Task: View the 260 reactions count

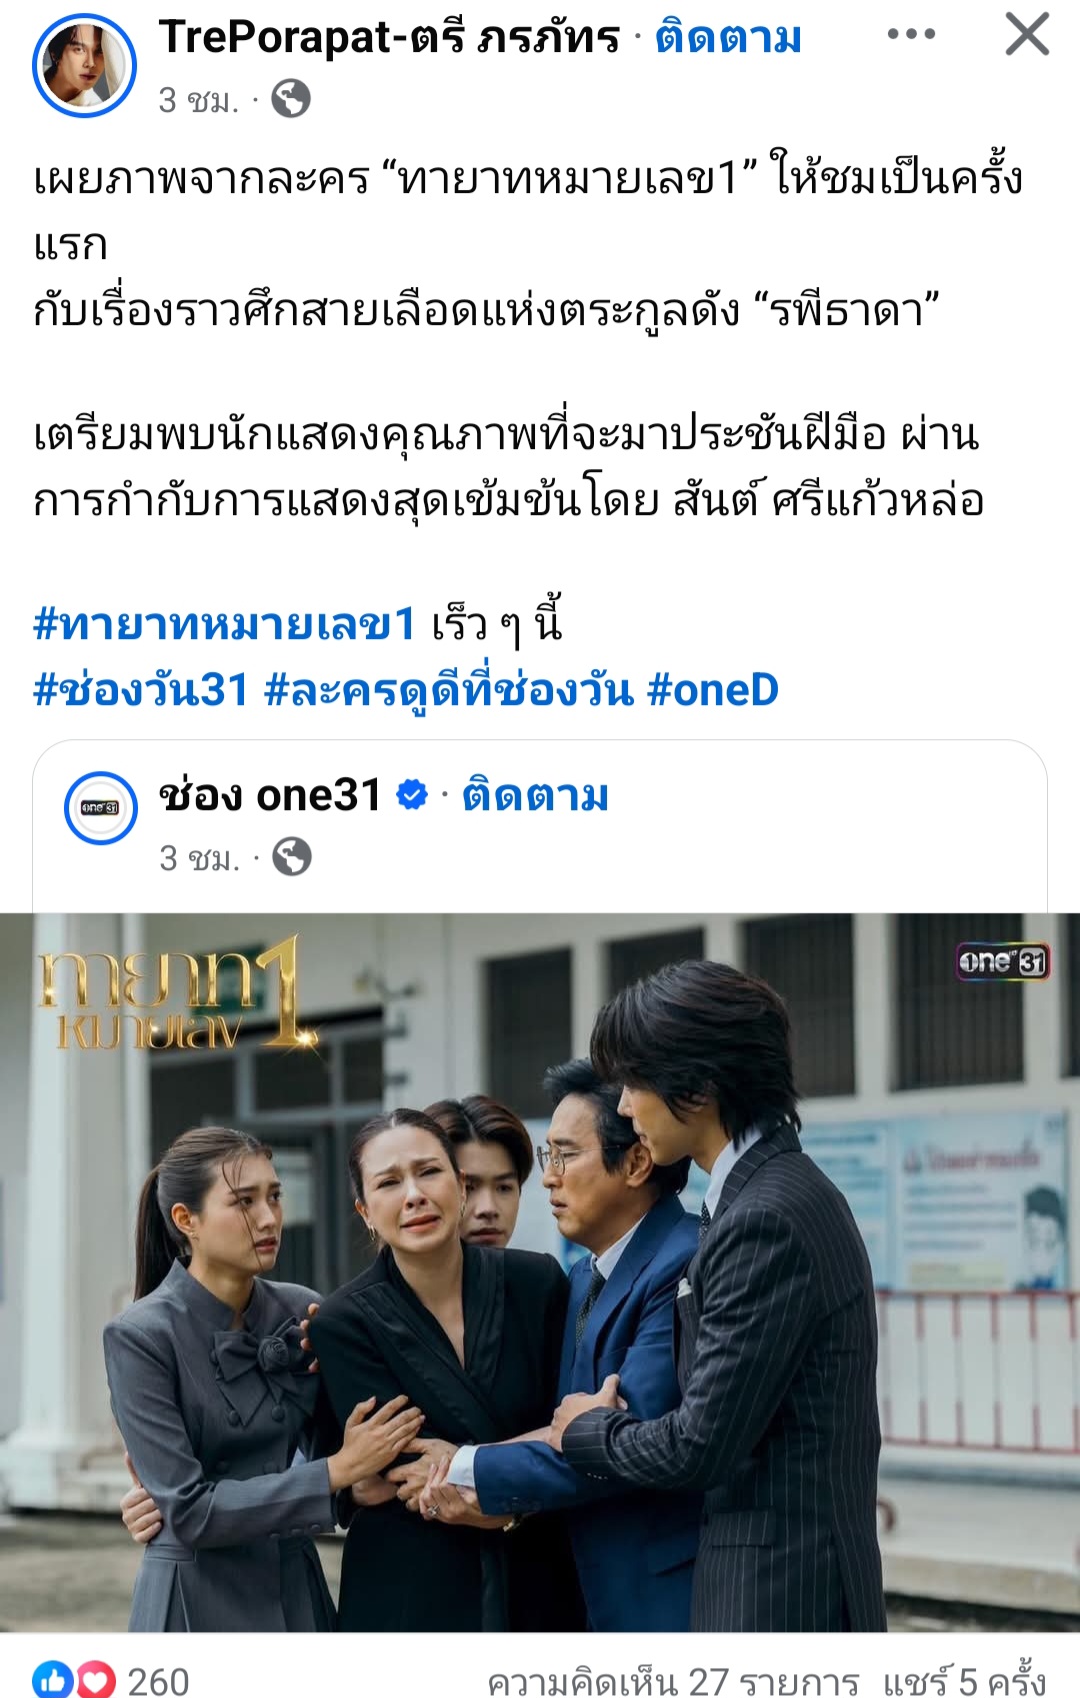Action: tap(158, 1682)
